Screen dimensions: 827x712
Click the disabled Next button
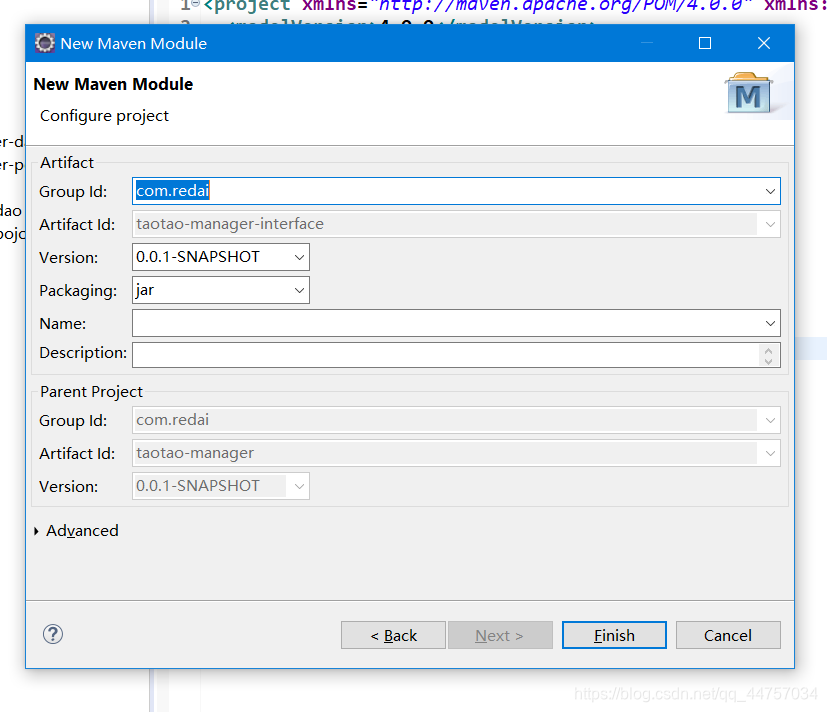[x=500, y=635]
